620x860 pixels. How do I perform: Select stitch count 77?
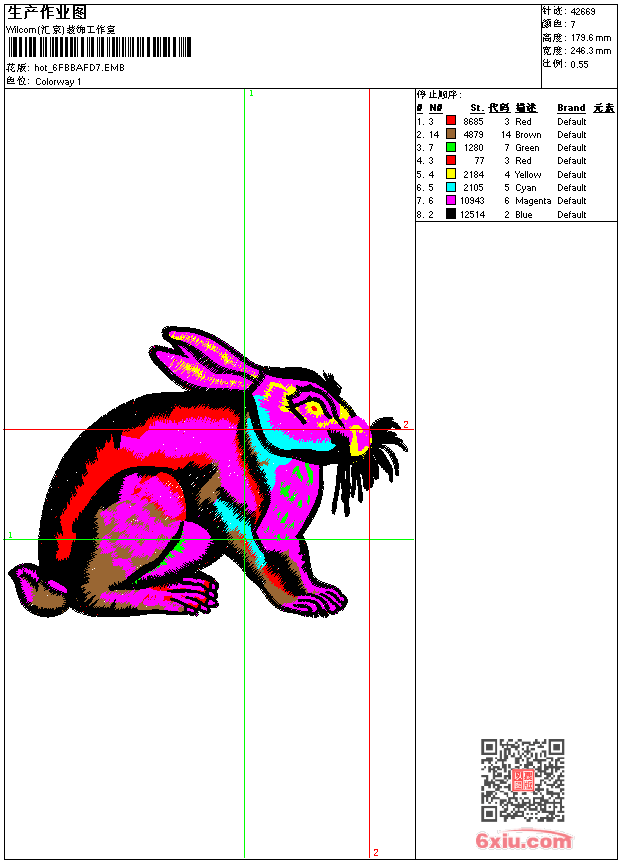[x=479, y=161]
